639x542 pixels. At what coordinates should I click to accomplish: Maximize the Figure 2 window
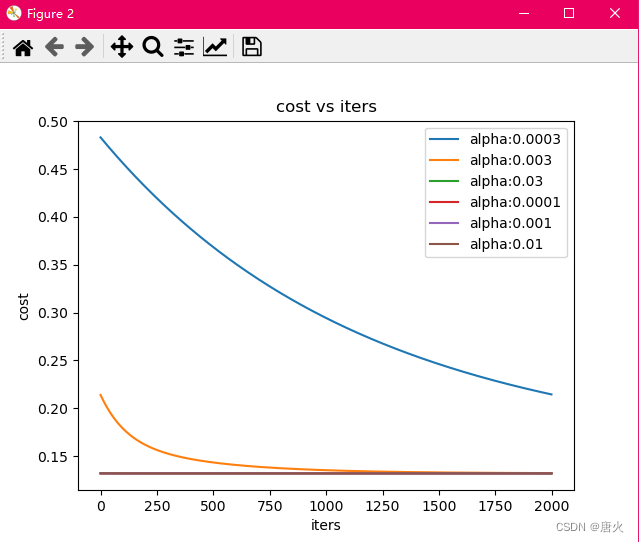coord(569,13)
